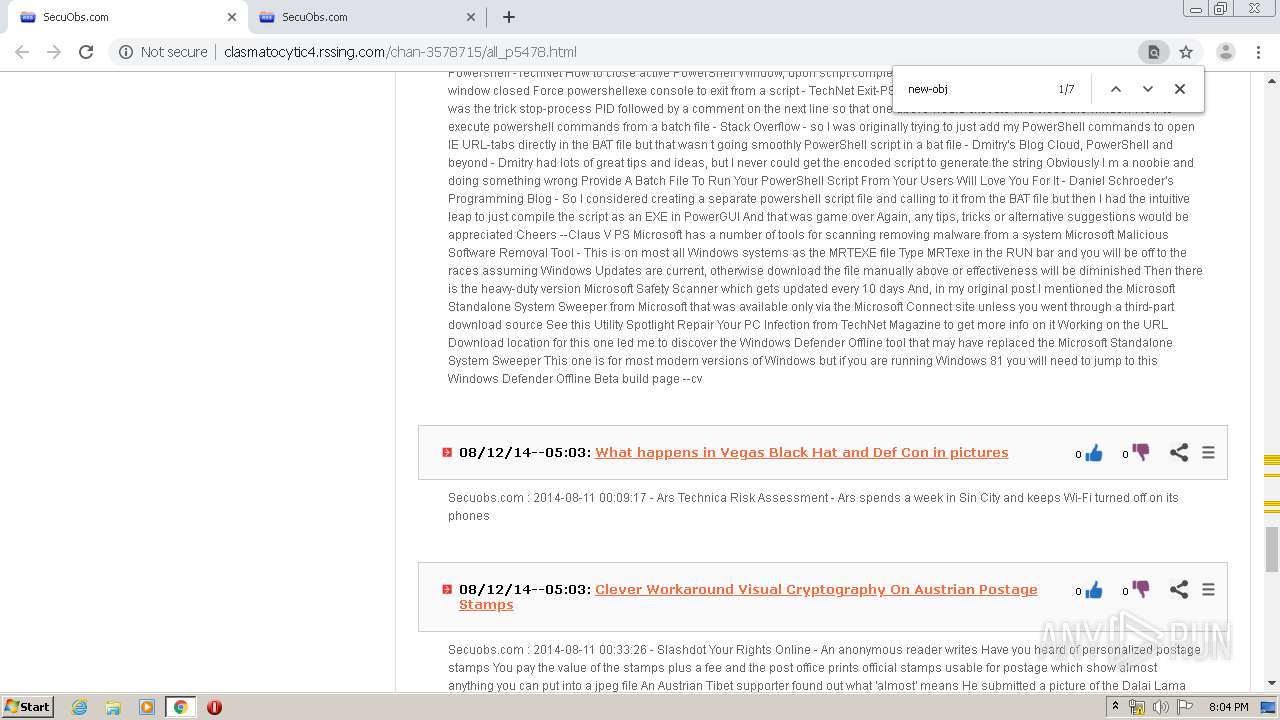Viewport: 1280px width, 720px height.
Task: Launch Internet Explorer from taskbar
Action: tap(80, 707)
